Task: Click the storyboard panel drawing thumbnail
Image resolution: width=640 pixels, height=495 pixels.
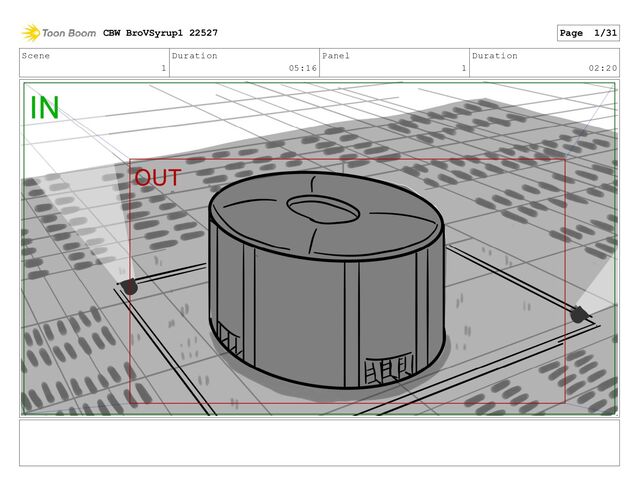Action: pyautogui.click(x=319, y=249)
